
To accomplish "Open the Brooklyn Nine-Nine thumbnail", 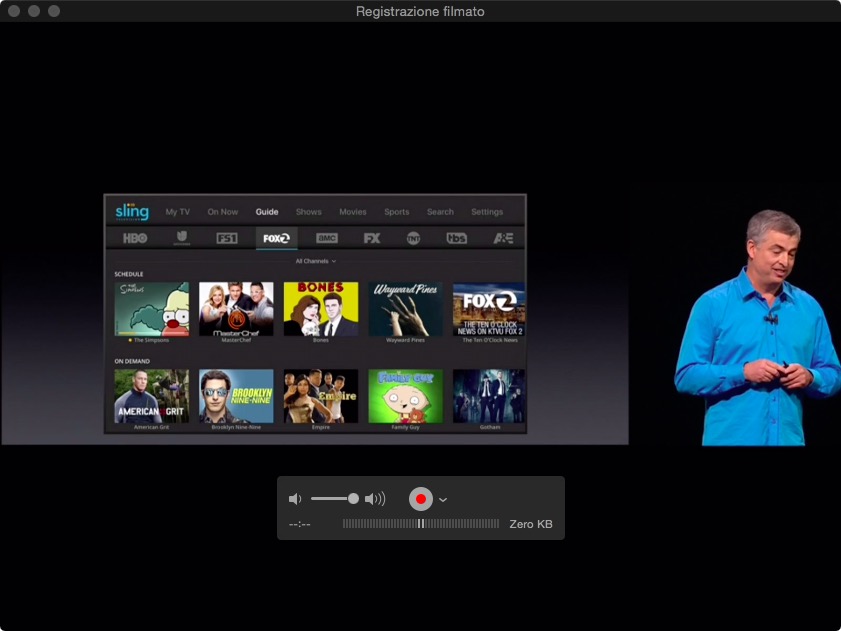I will click(x=236, y=396).
